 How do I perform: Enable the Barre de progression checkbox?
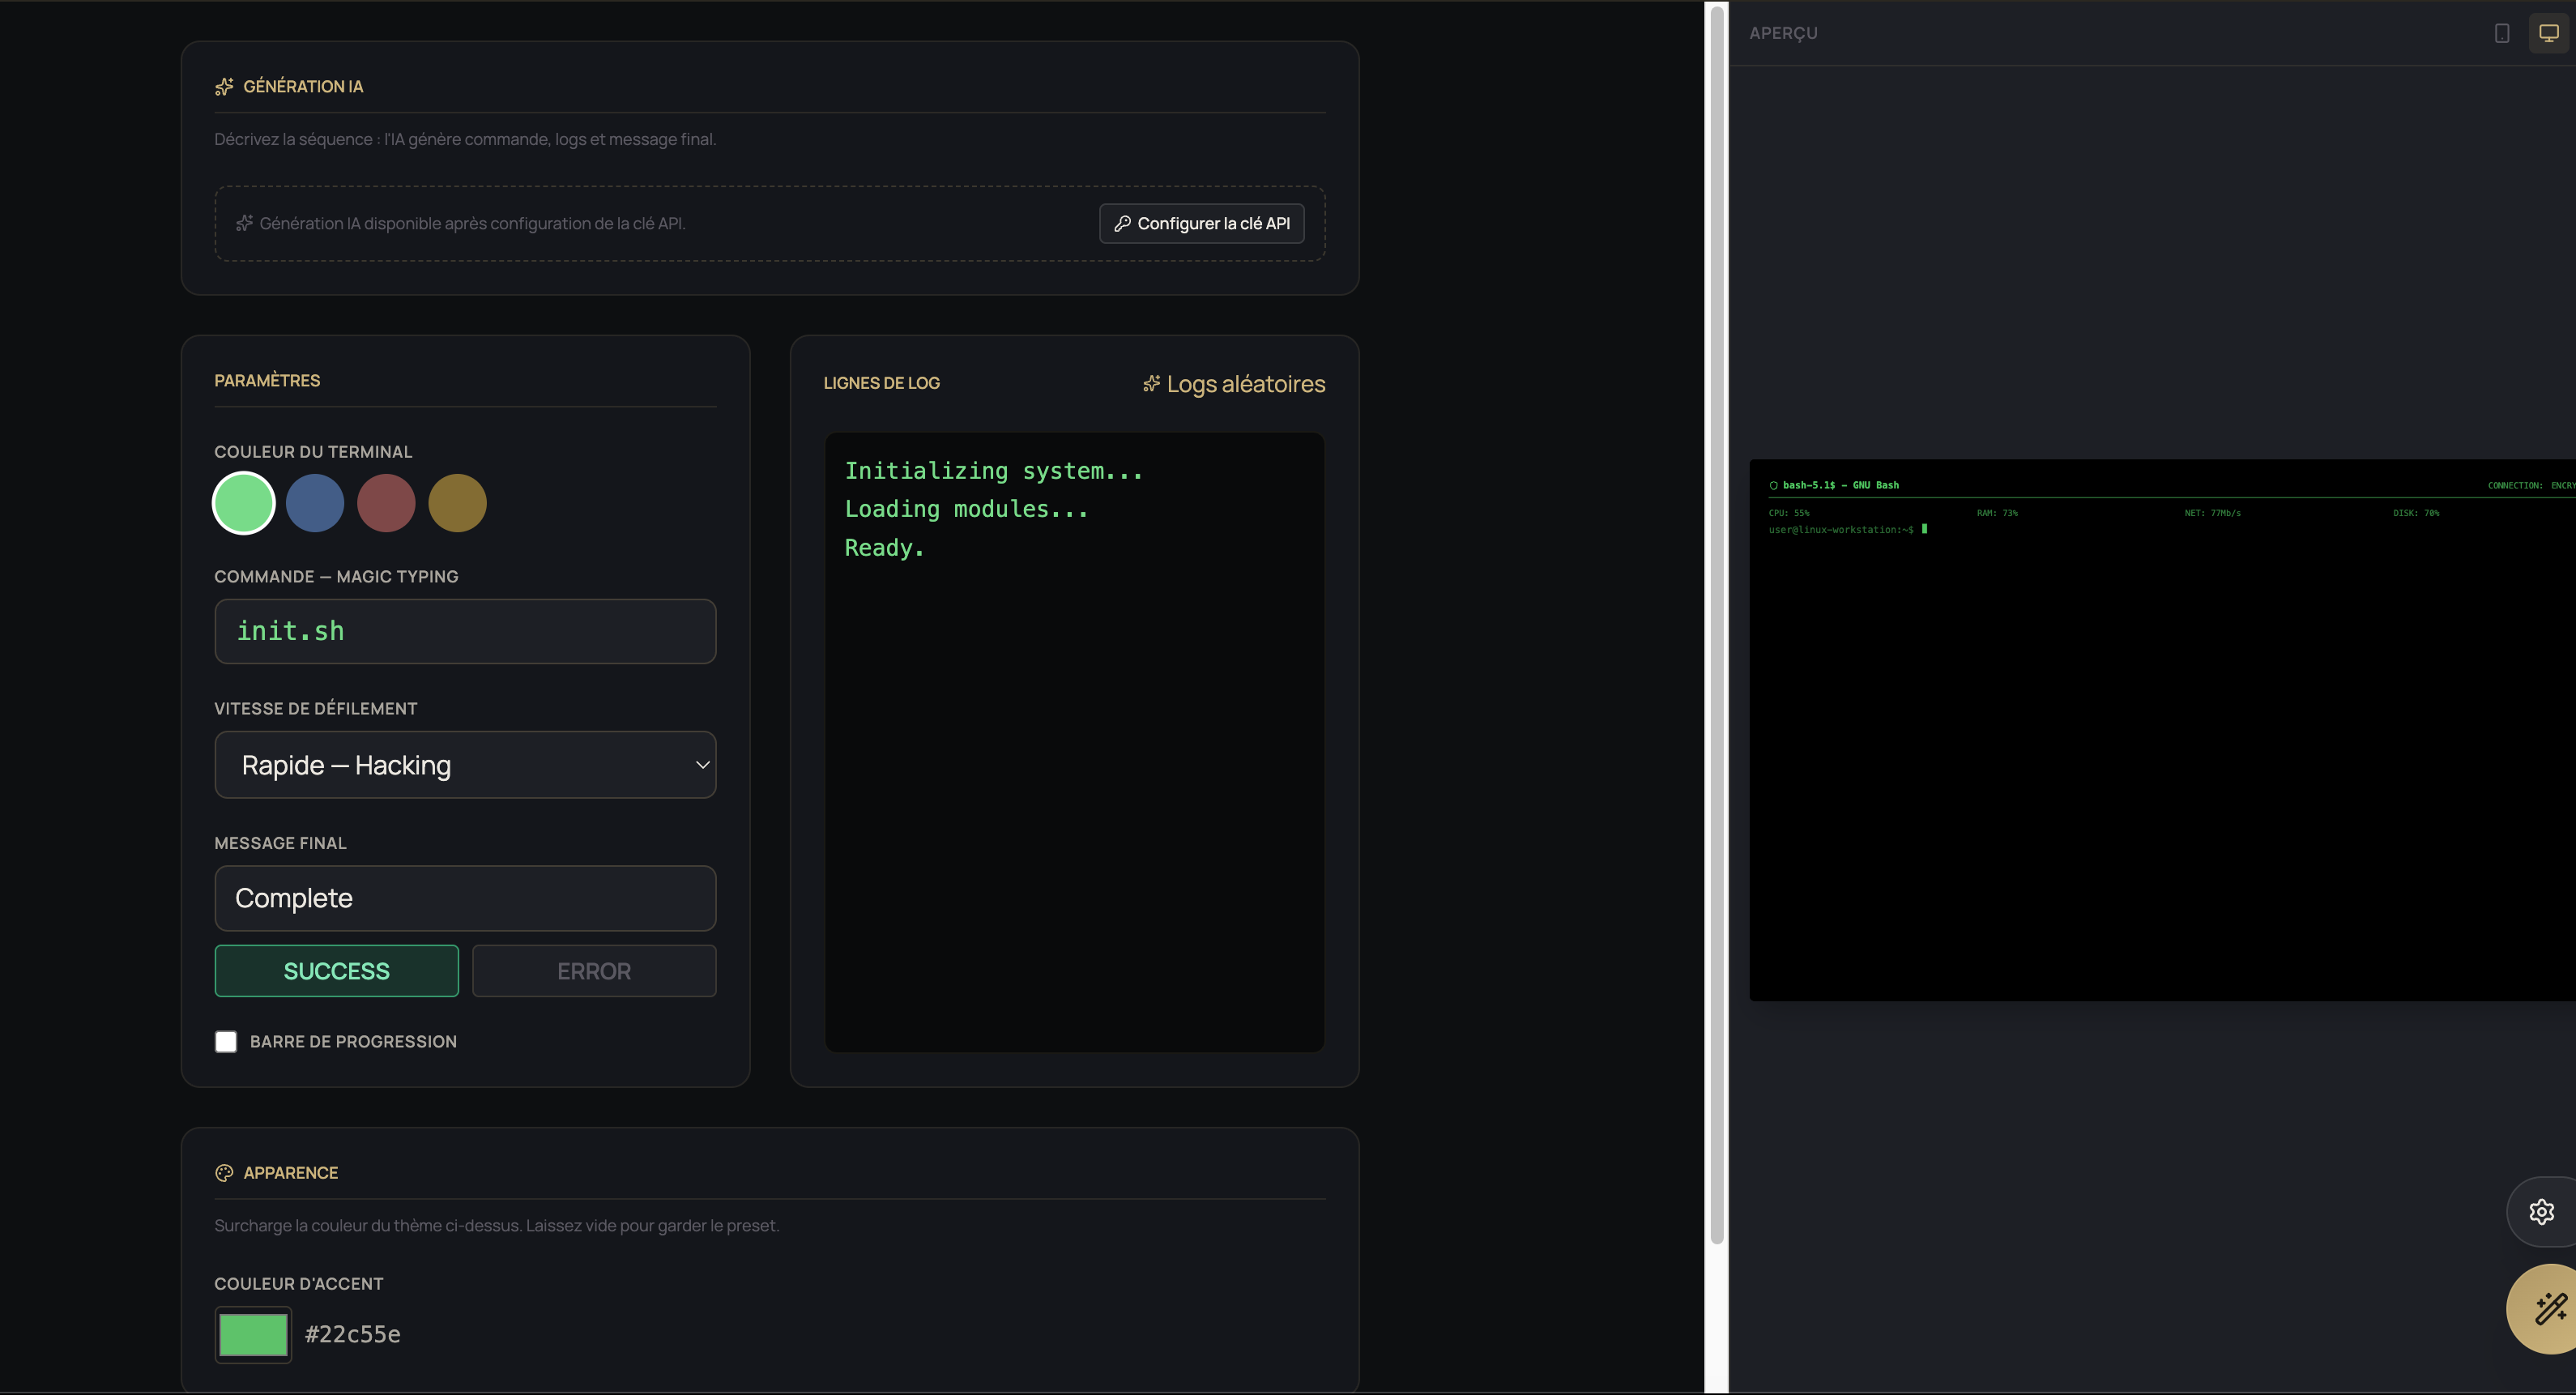(226, 1042)
